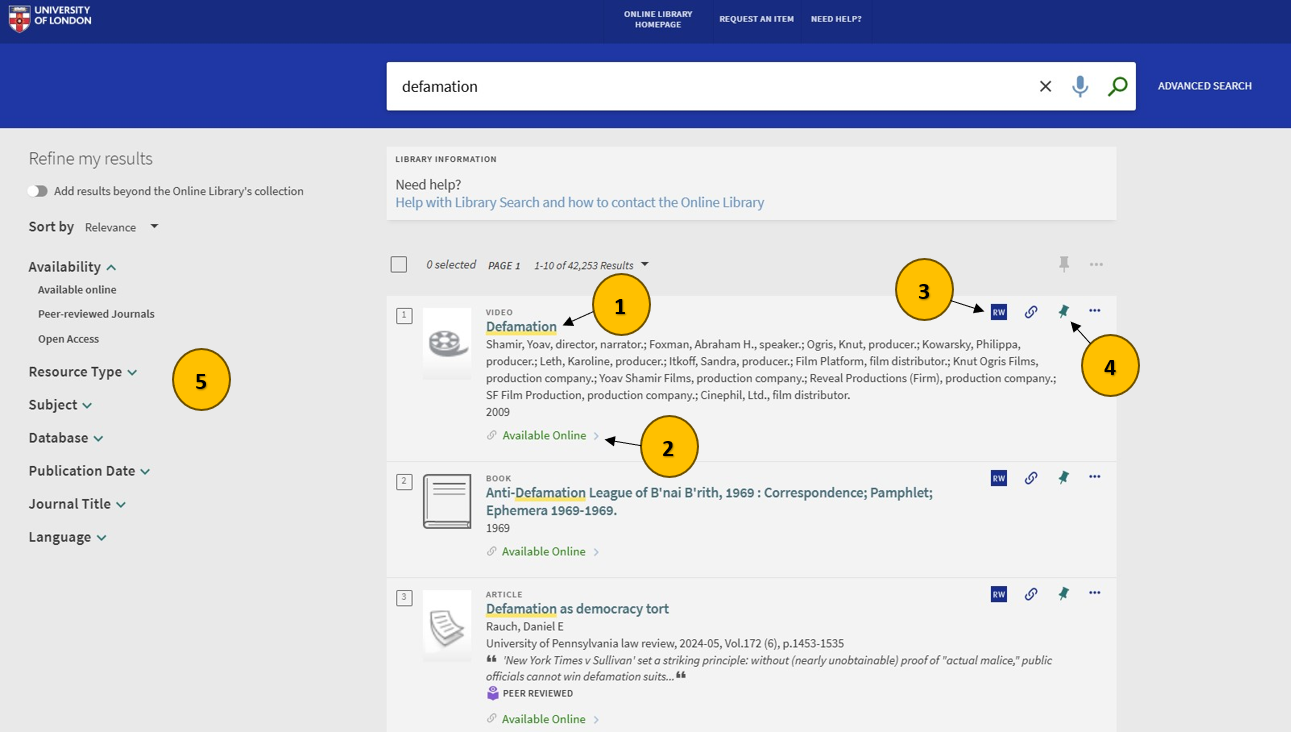
Task: Clear the search box with X icon
Action: [x=1045, y=86]
